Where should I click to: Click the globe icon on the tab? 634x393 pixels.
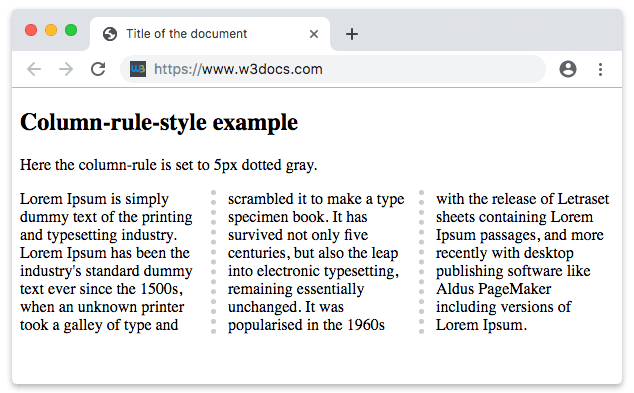(x=110, y=34)
